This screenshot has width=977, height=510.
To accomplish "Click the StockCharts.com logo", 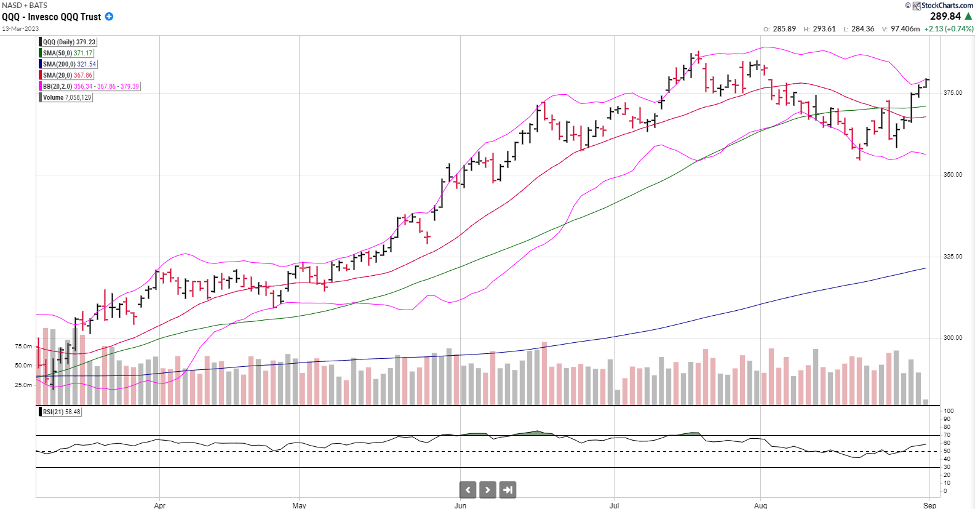I will tap(942, 5).
